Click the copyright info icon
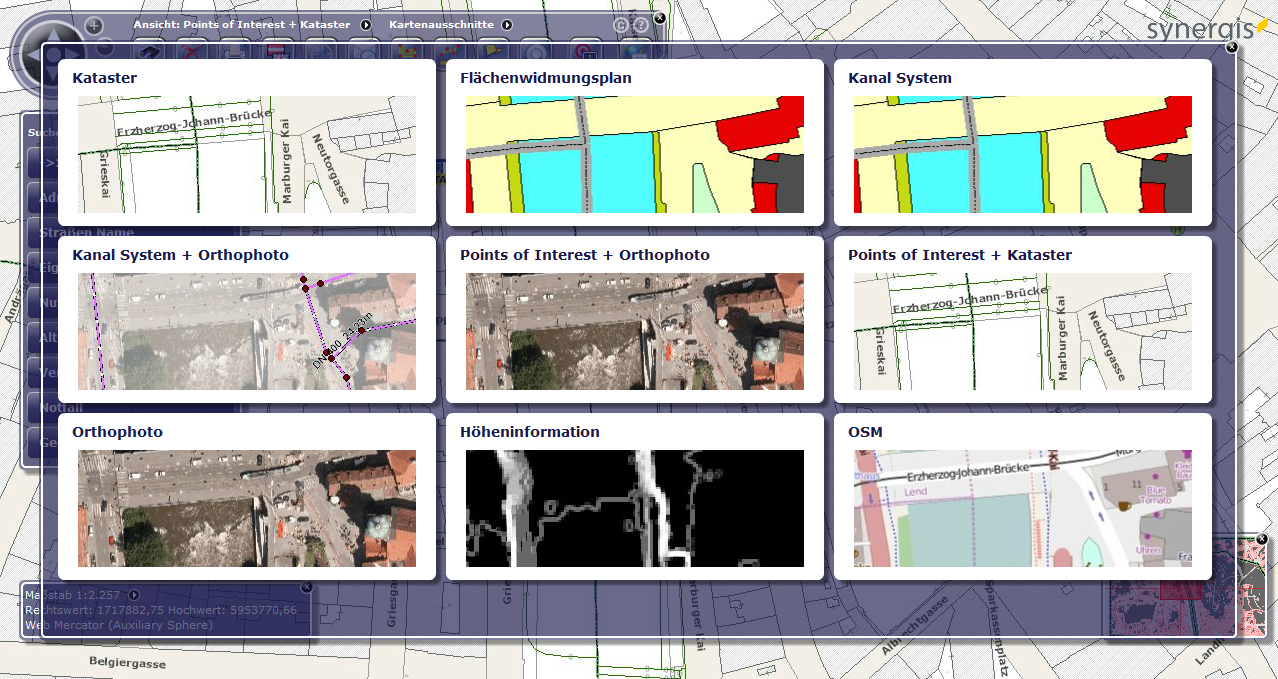1278x679 pixels. click(621, 25)
